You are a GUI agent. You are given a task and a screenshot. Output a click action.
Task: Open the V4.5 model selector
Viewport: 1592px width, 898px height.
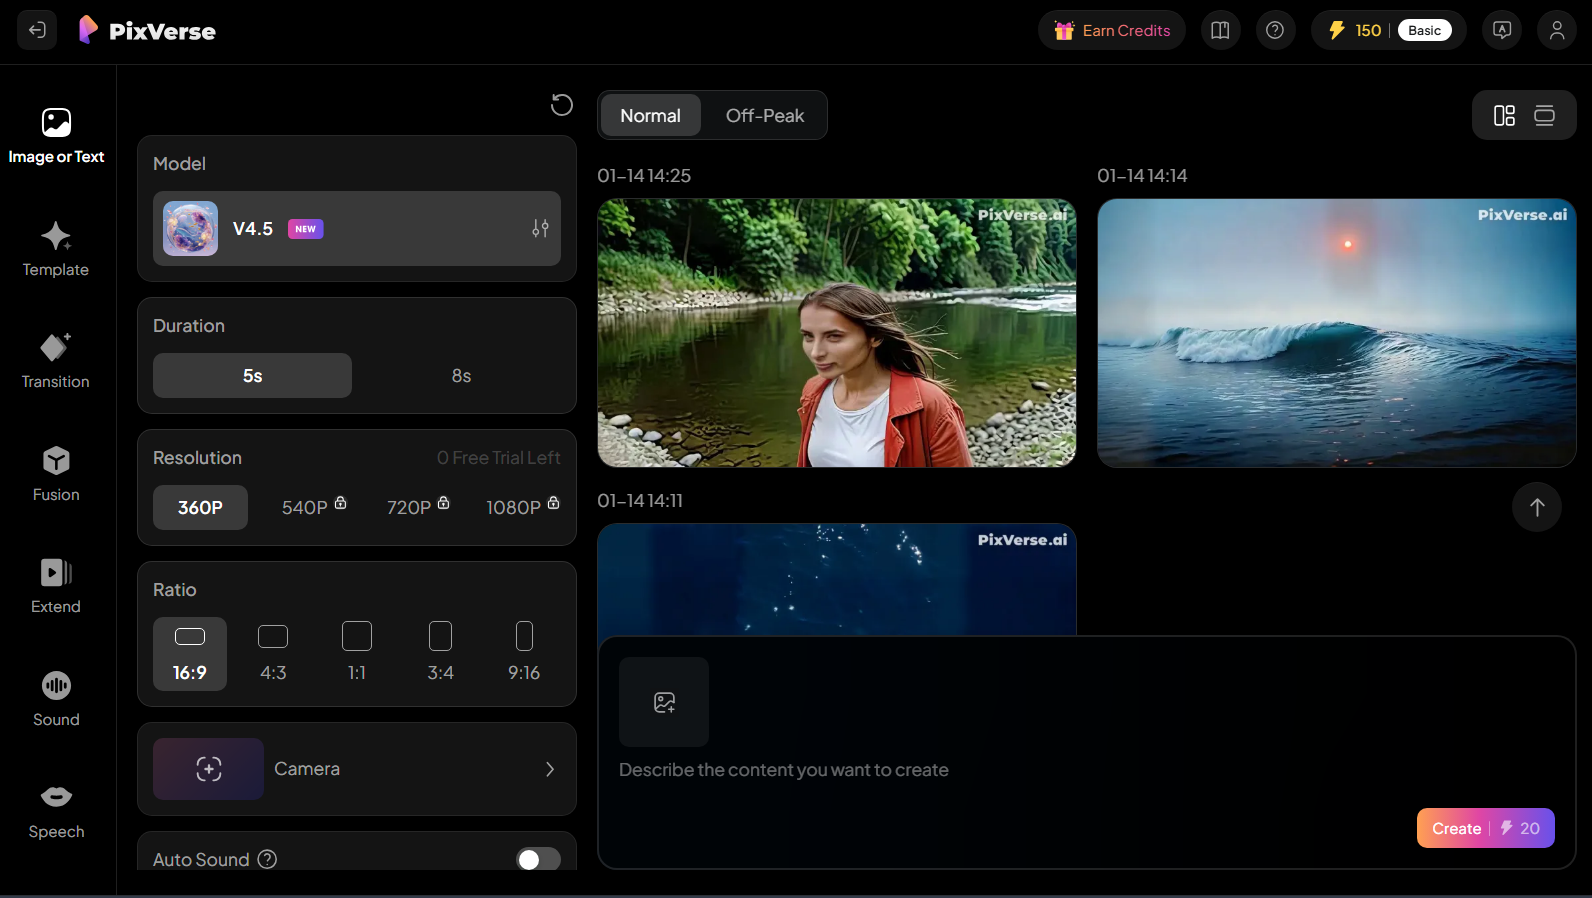(357, 228)
